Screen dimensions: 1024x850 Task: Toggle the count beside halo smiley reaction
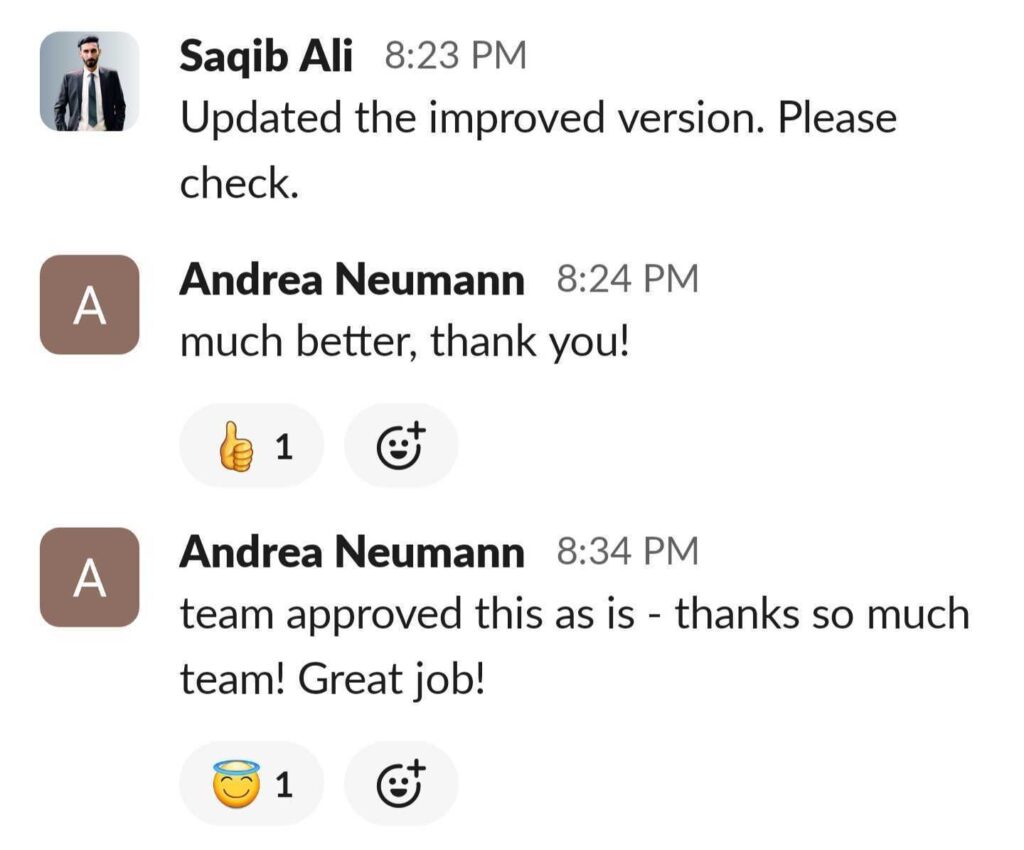click(x=284, y=784)
